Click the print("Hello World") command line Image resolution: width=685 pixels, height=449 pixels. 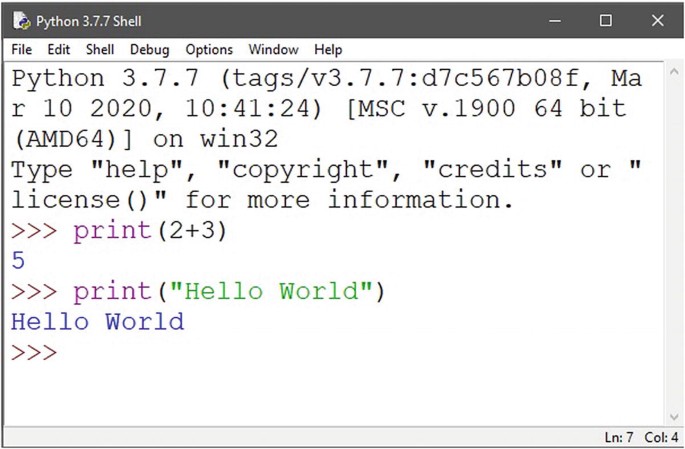(228, 292)
